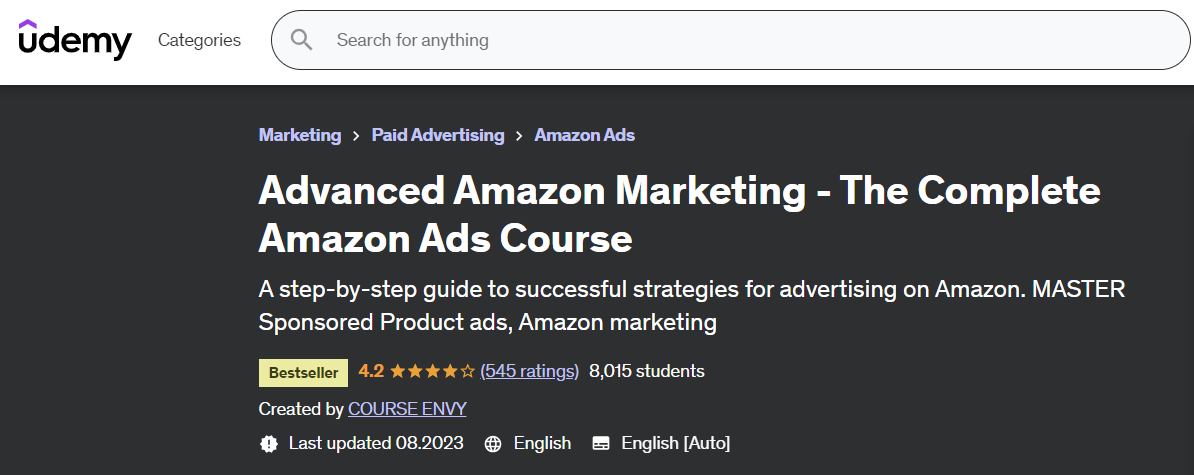Click the Bestseller badge
The height and width of the screenshot is (475, 1194).
coord(304,373)
